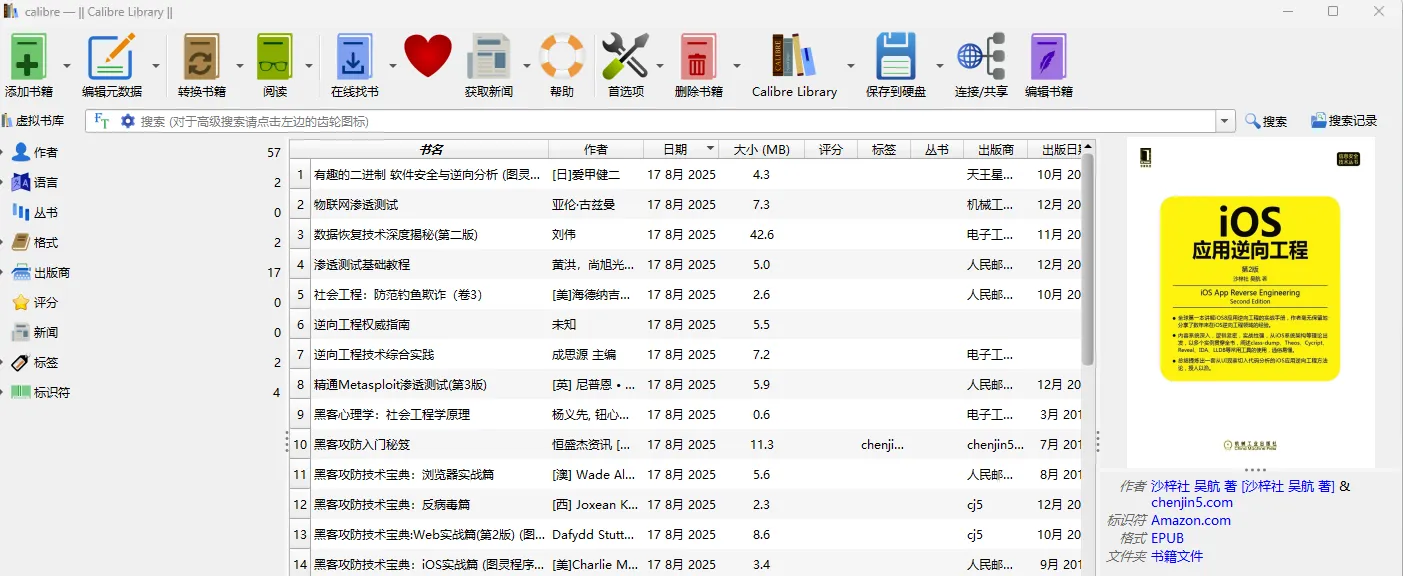1403x576 pixels.
Task: Open the search history dropdown arrow
Action: (x=1225, y=121)
